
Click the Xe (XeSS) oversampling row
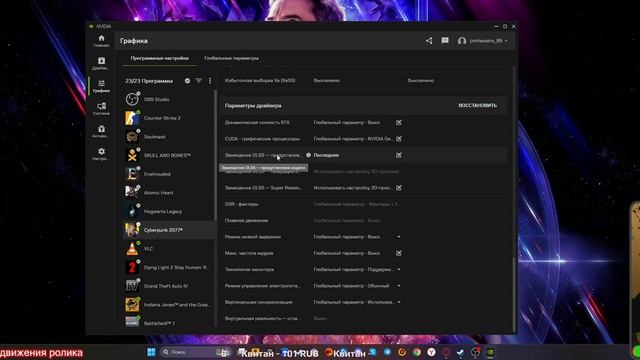coord(363,80)
